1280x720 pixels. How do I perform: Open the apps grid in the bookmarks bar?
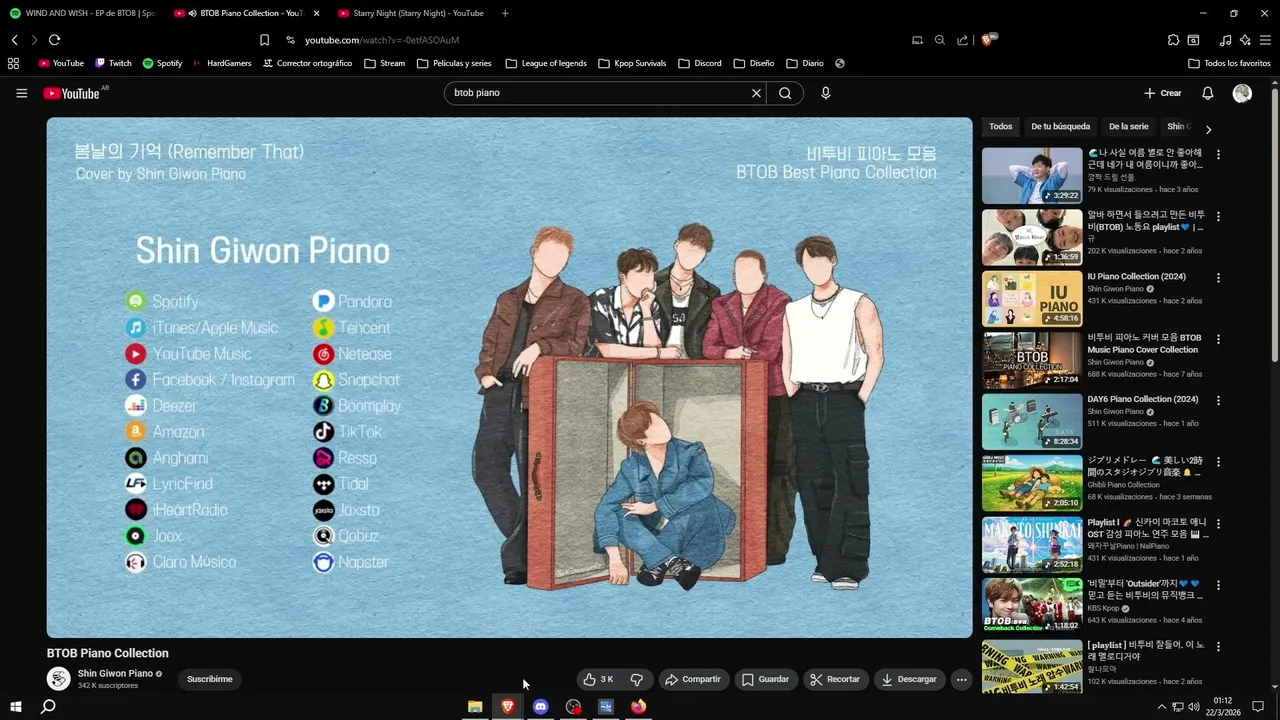coord(13,63)
